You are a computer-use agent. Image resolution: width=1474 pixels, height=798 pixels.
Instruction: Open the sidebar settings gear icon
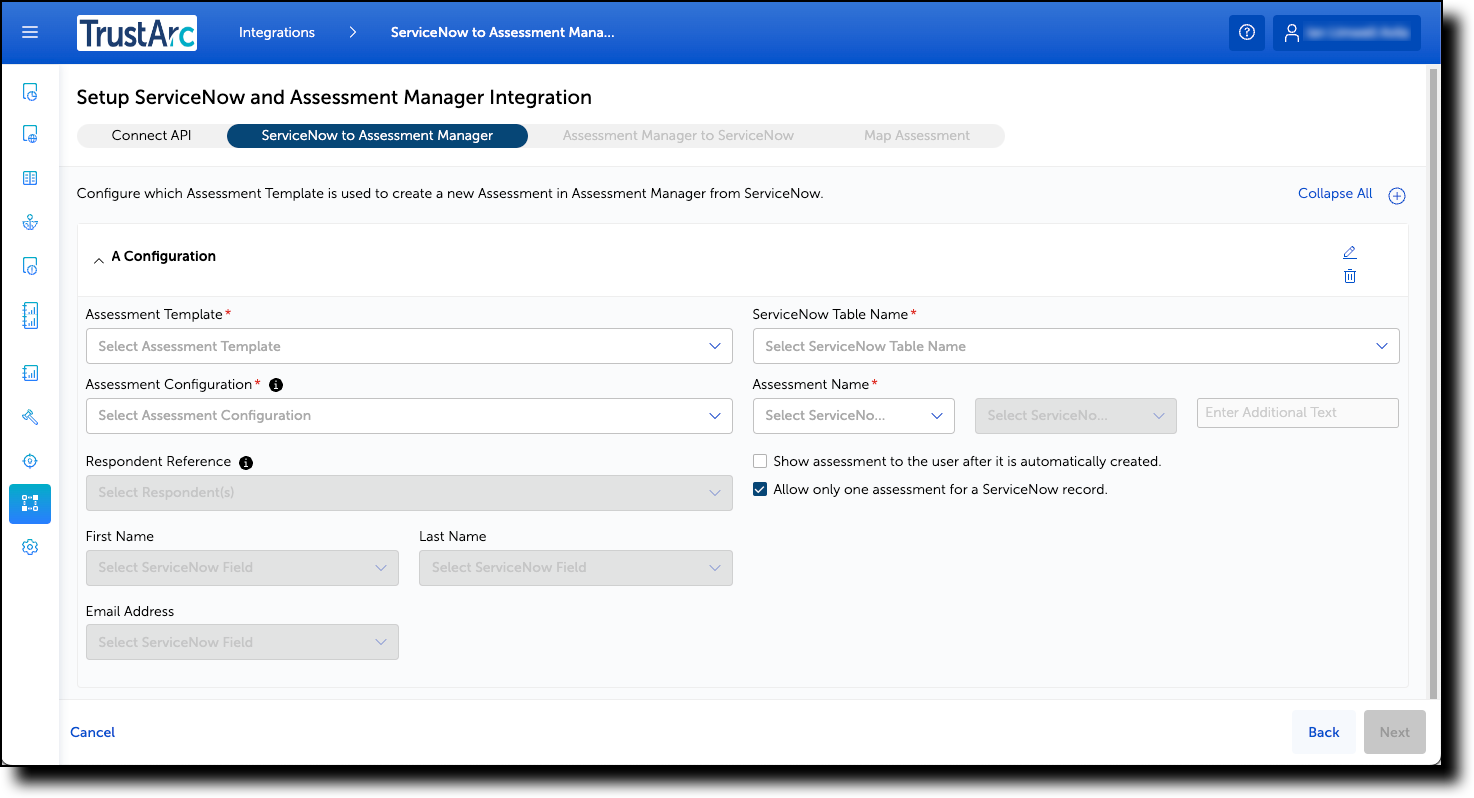(30, 547)
